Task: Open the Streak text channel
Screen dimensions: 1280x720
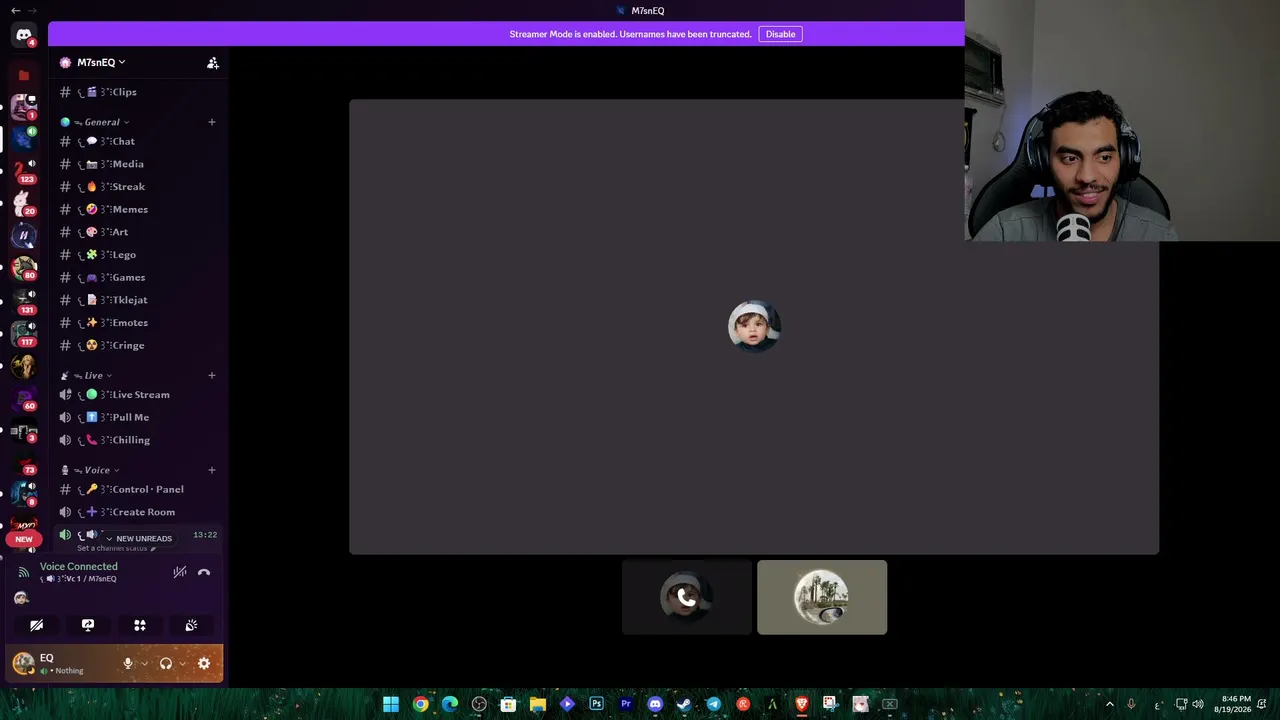Action: click(138, 187)
